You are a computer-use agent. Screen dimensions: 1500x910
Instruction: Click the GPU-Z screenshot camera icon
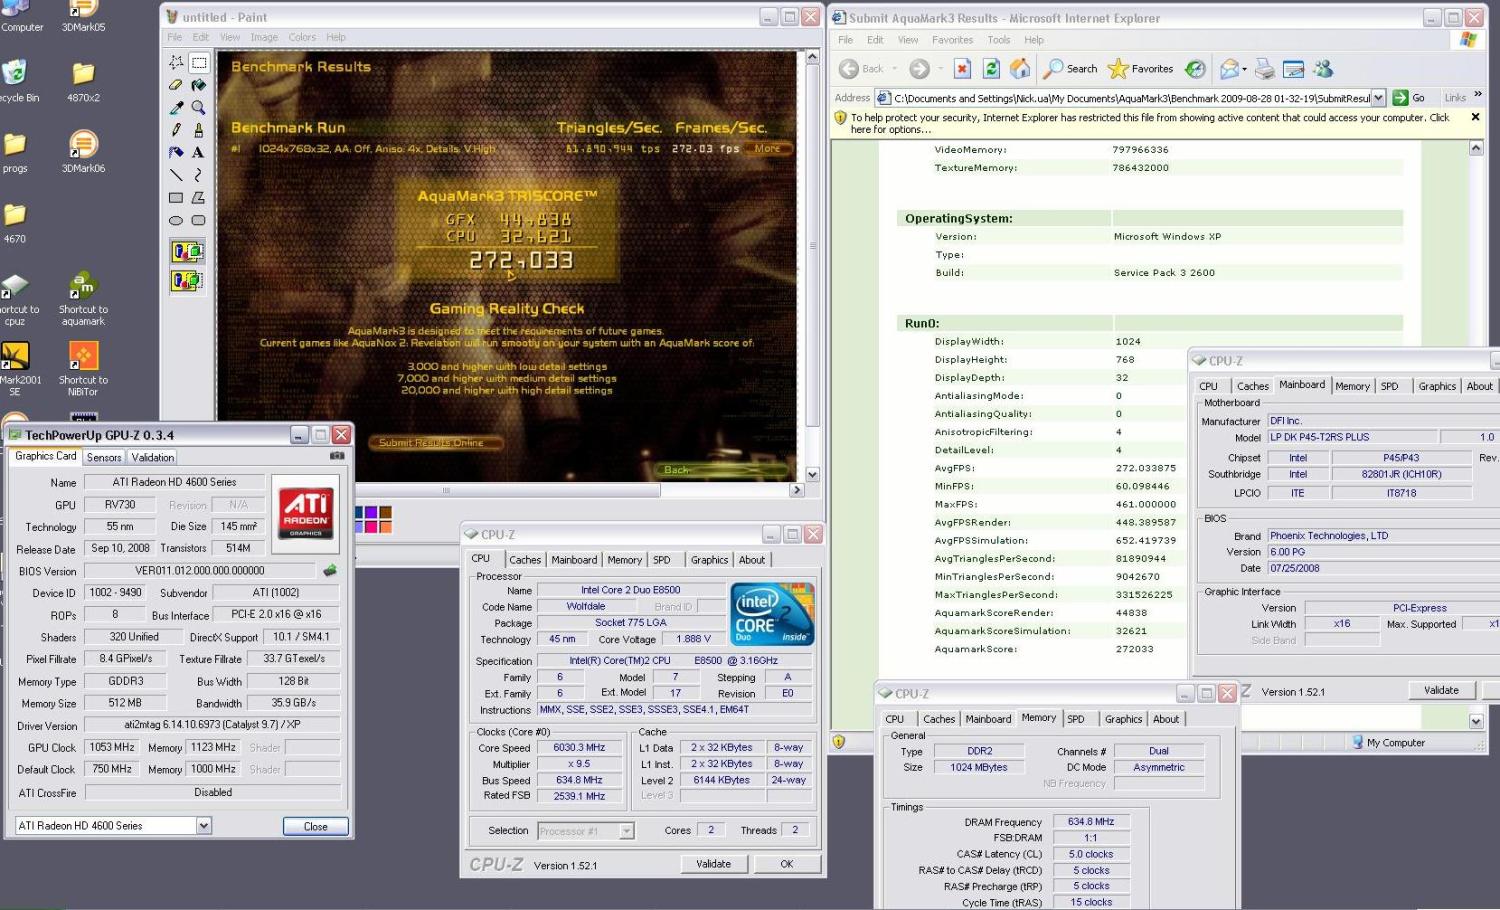point(337,456)
